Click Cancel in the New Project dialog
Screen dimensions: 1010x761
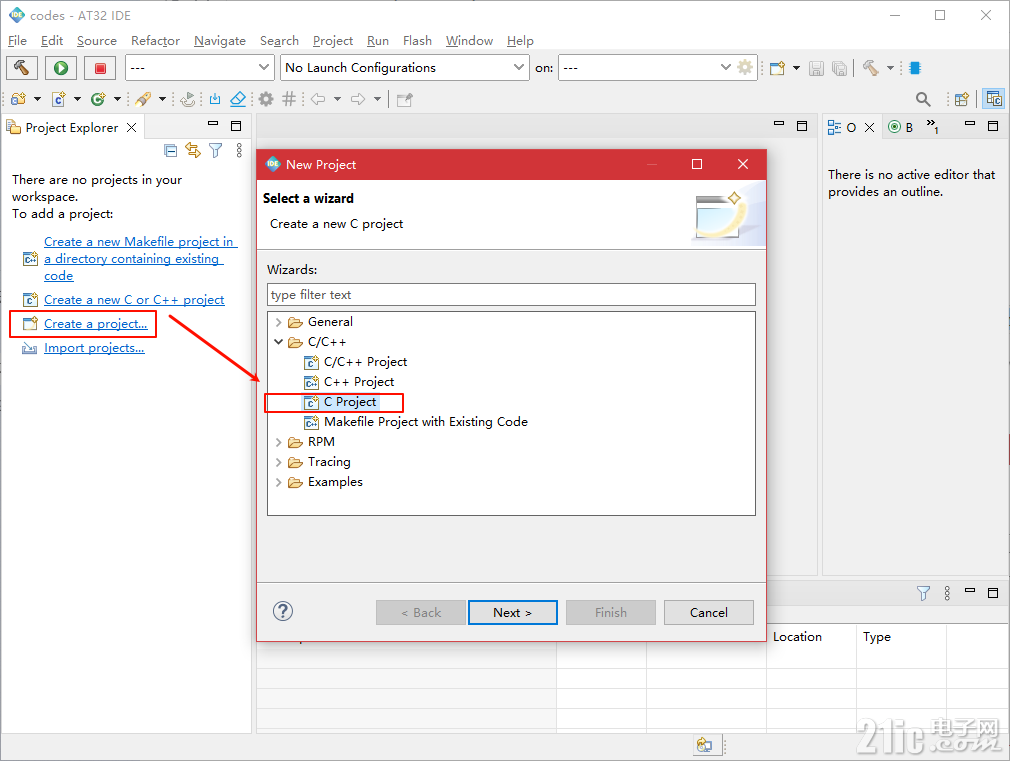pos(709,612)
